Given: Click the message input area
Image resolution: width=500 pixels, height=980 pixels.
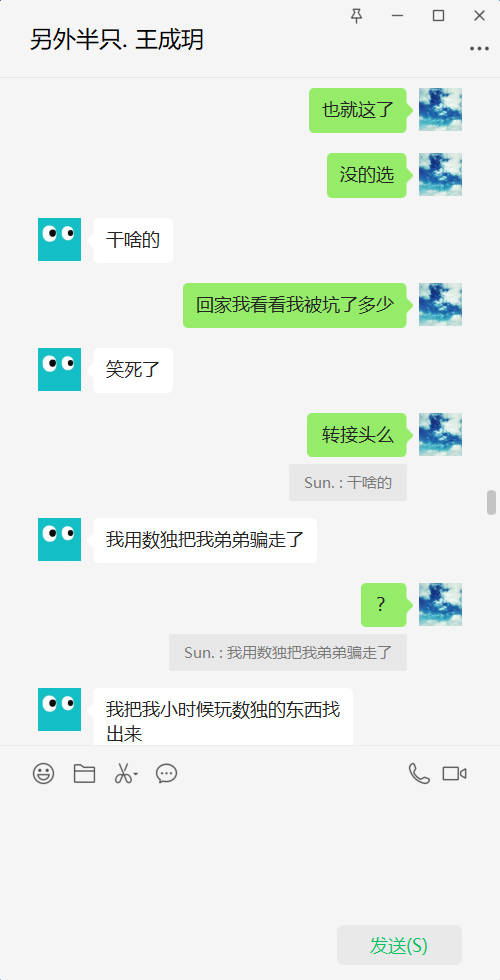Looking at the screenshot, I should tap(250, 856).
